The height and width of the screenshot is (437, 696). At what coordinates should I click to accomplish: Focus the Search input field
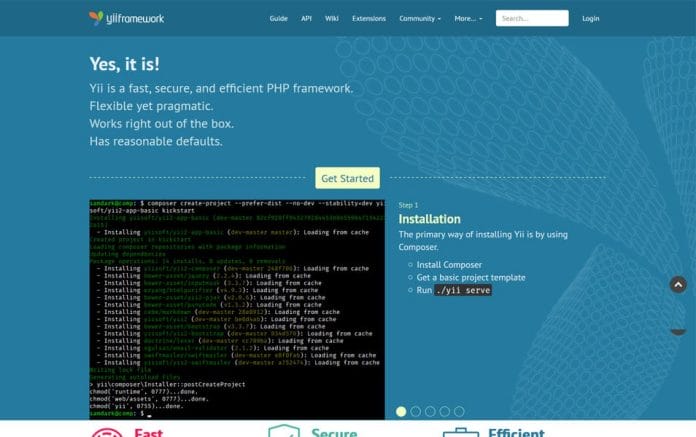point(532,18)
